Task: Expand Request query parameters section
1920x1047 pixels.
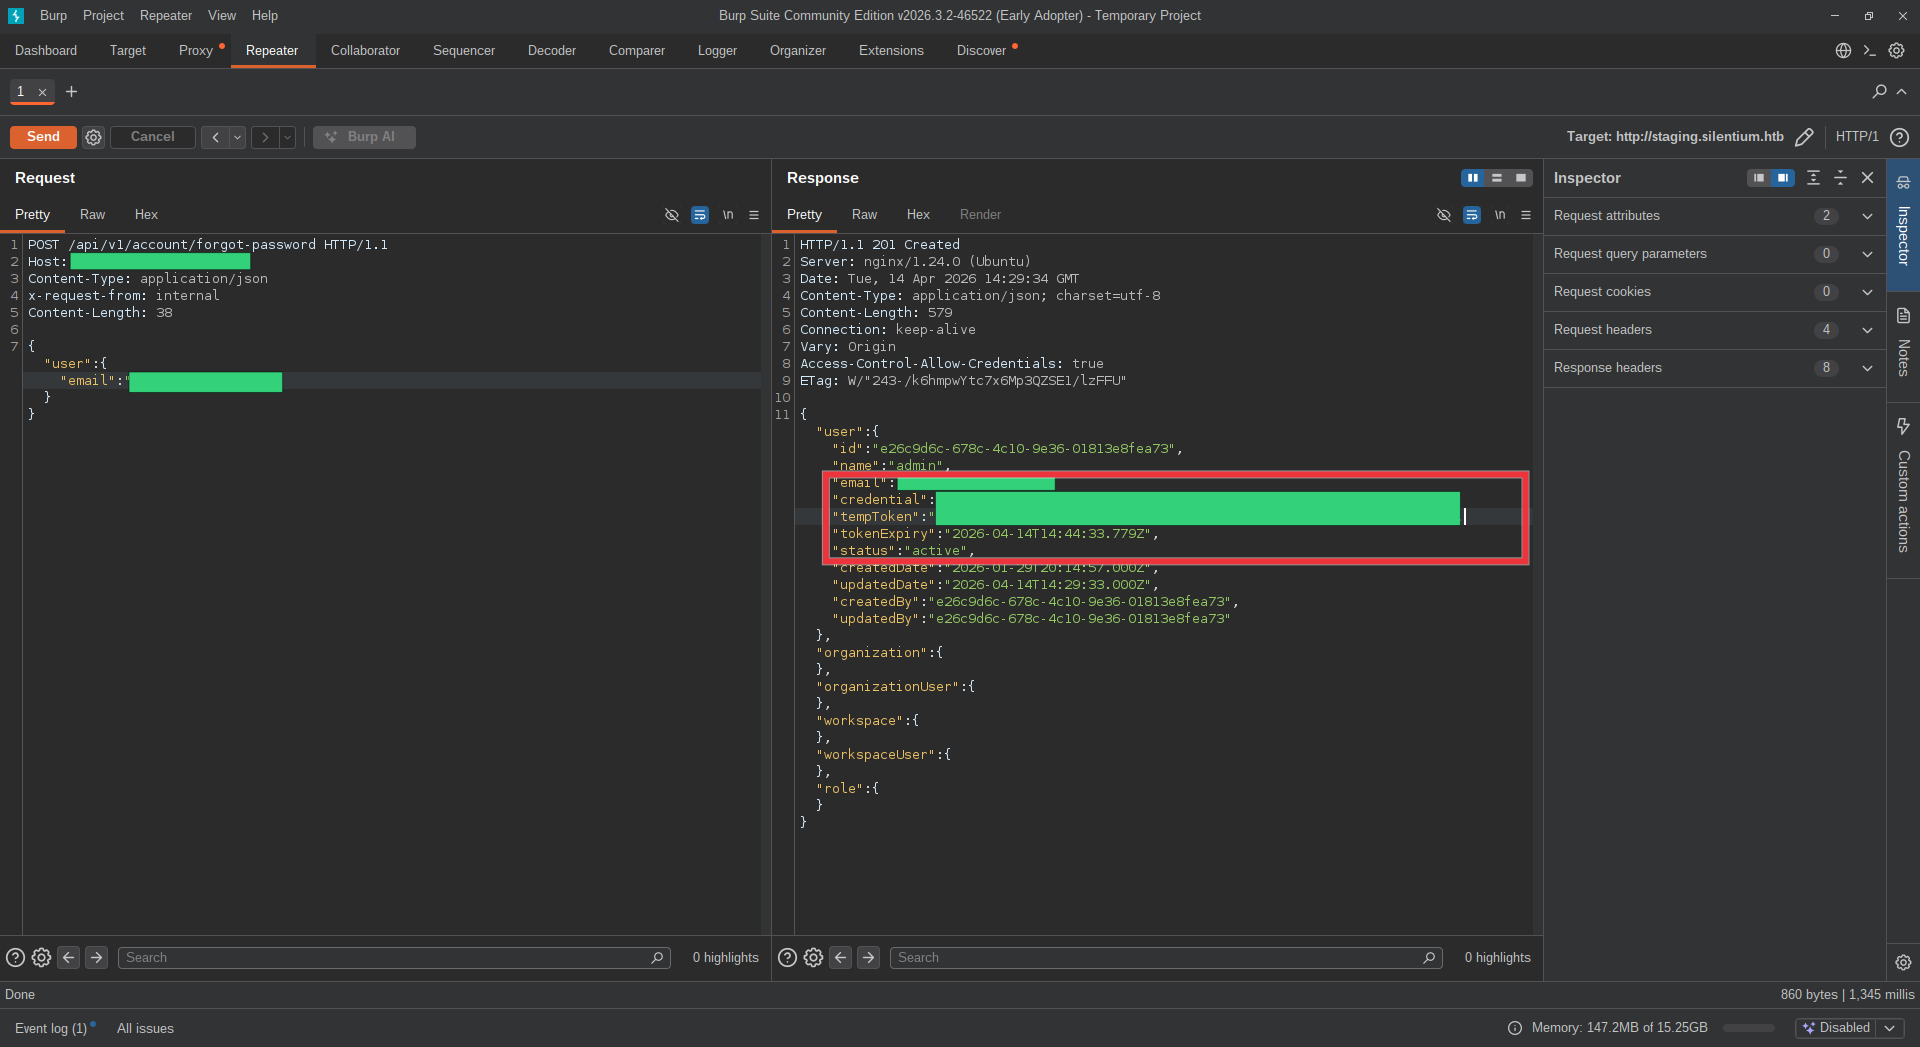Action: [1714, 254]
